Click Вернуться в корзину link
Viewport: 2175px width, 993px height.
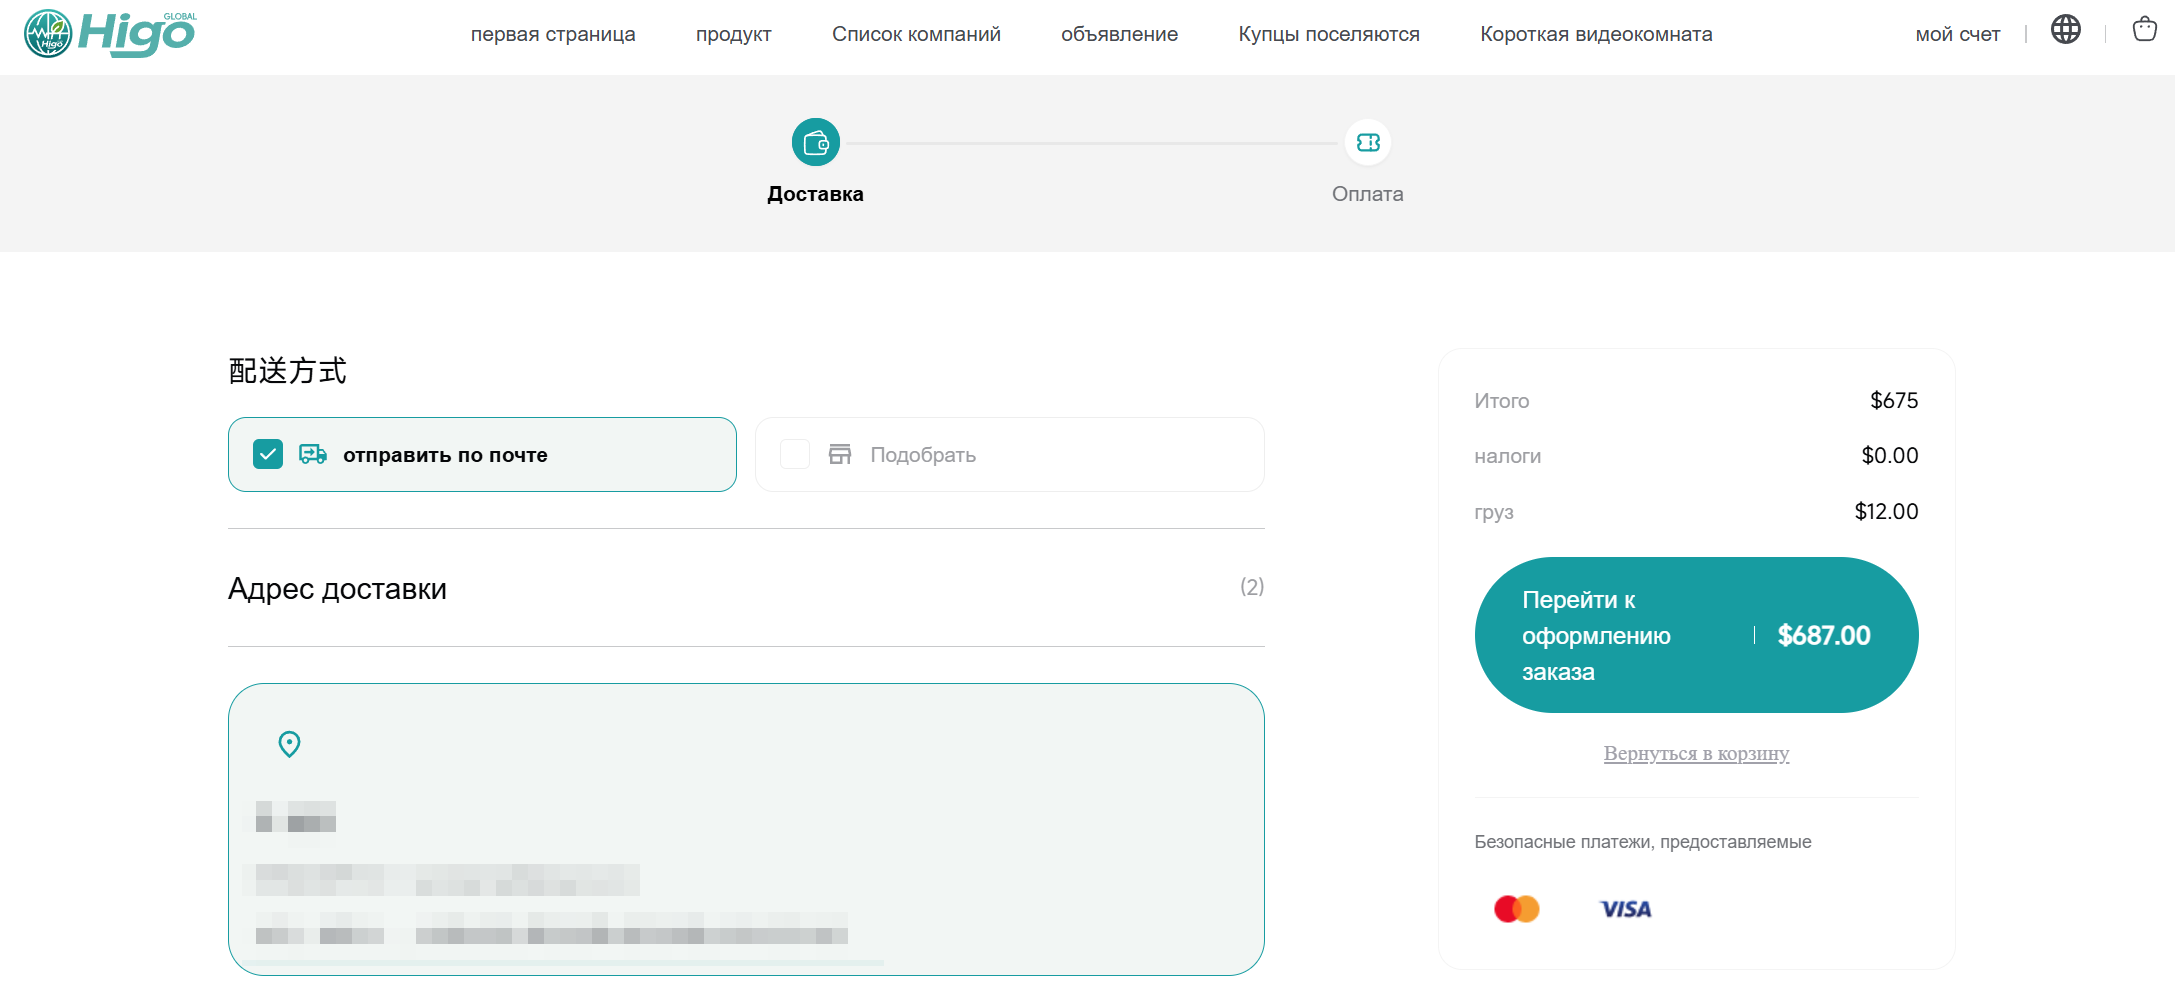coord(1696,753)
